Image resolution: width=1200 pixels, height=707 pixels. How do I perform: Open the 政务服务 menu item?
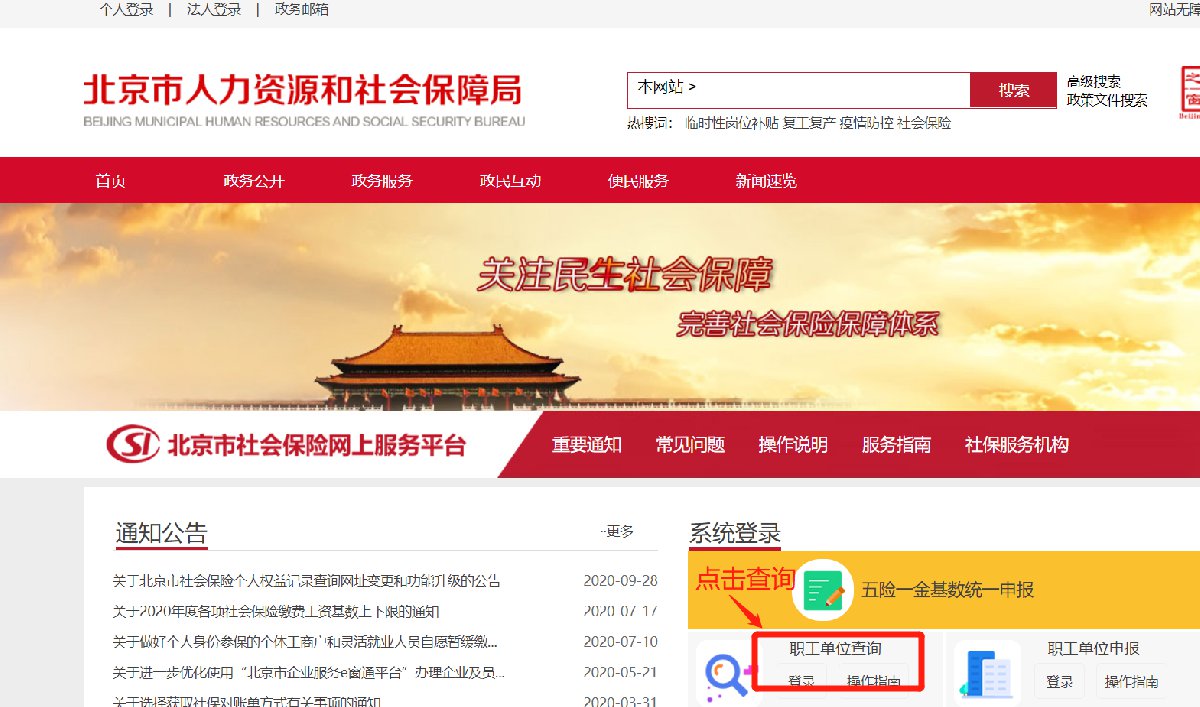382,181
